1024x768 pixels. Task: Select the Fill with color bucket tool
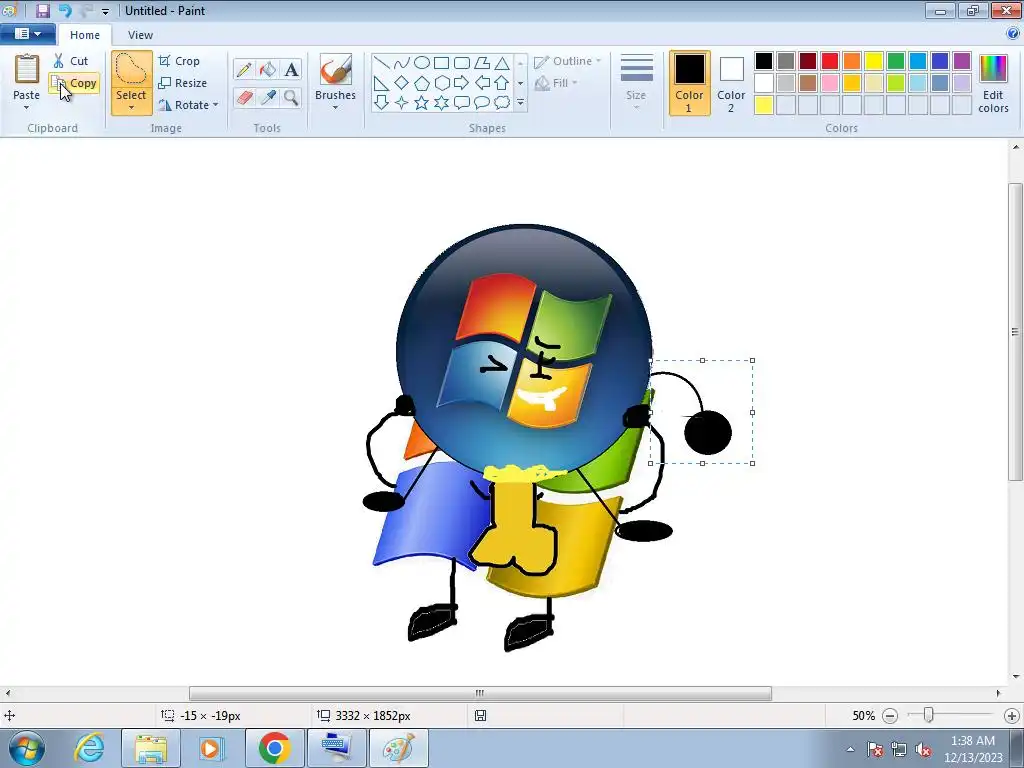click(267, 69)
